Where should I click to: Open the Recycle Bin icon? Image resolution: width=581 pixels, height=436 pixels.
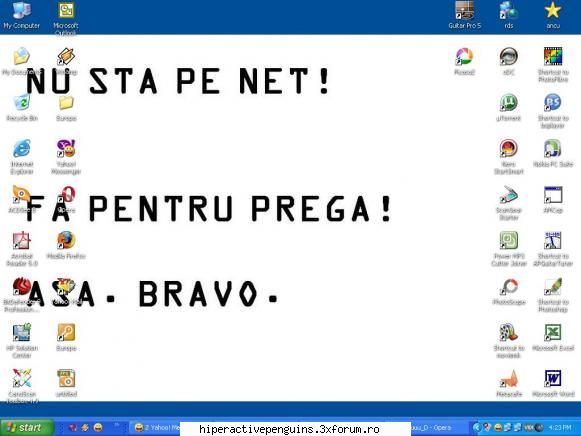[22, 107]
